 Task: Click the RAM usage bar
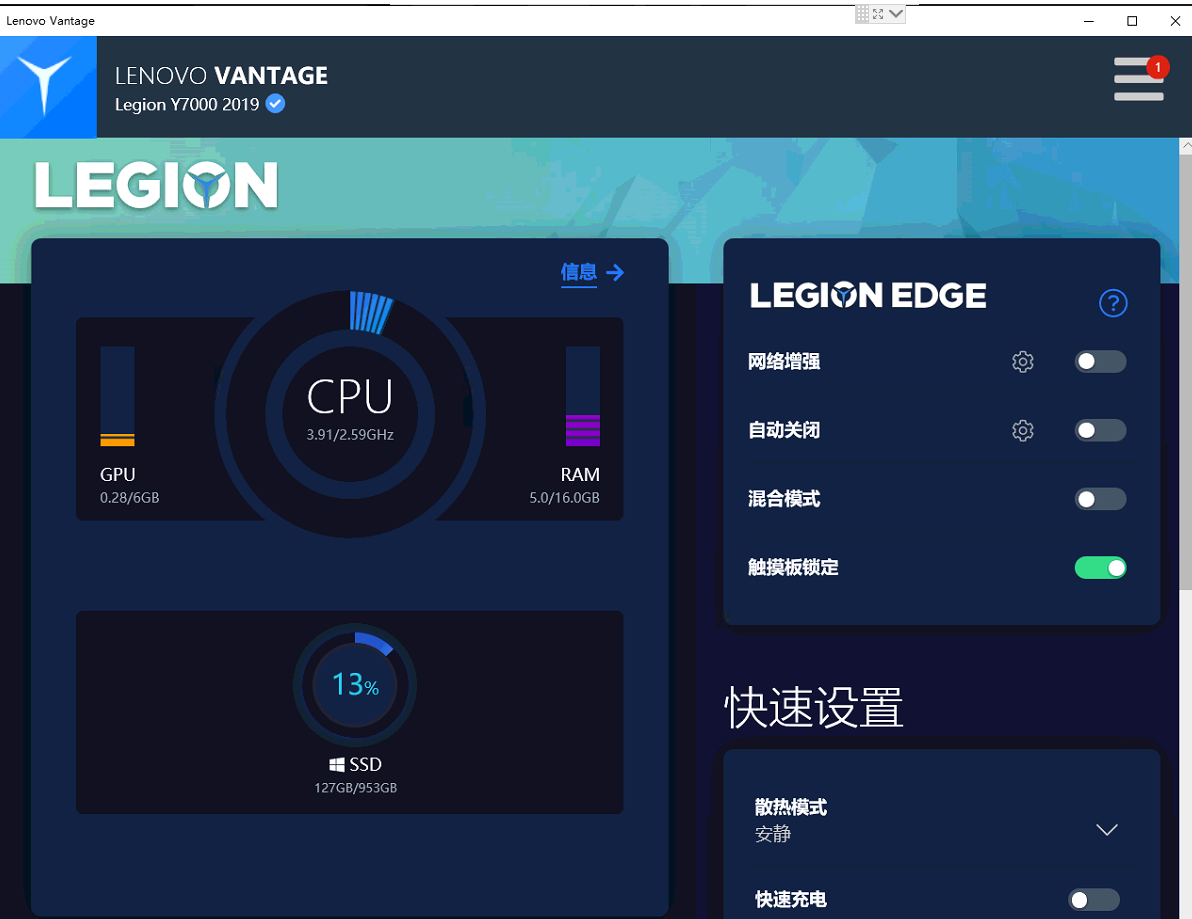tap(582, 396)
